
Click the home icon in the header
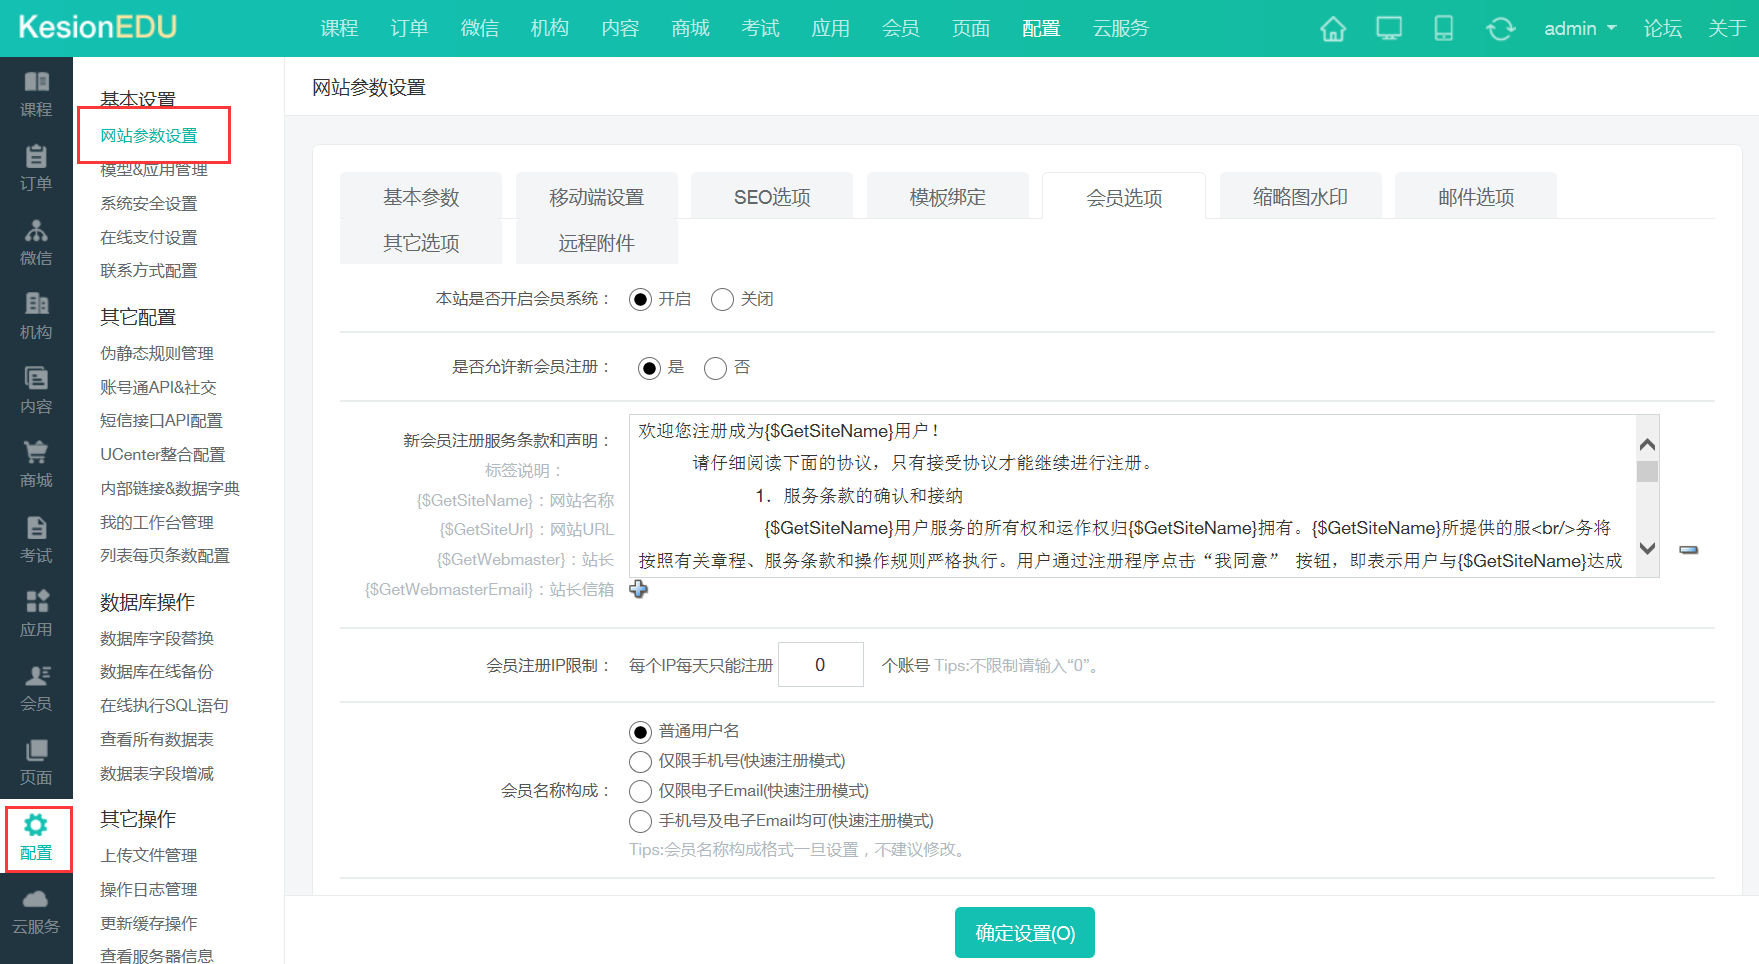pos(1332,28)
